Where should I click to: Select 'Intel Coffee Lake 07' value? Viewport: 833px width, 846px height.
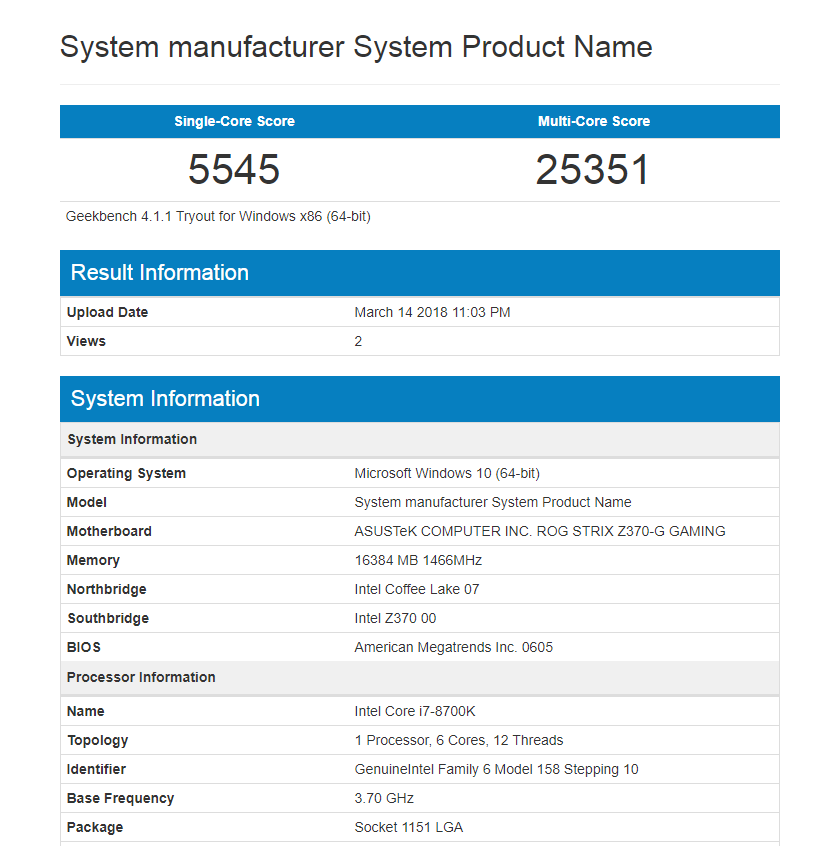tap(416, 590)
